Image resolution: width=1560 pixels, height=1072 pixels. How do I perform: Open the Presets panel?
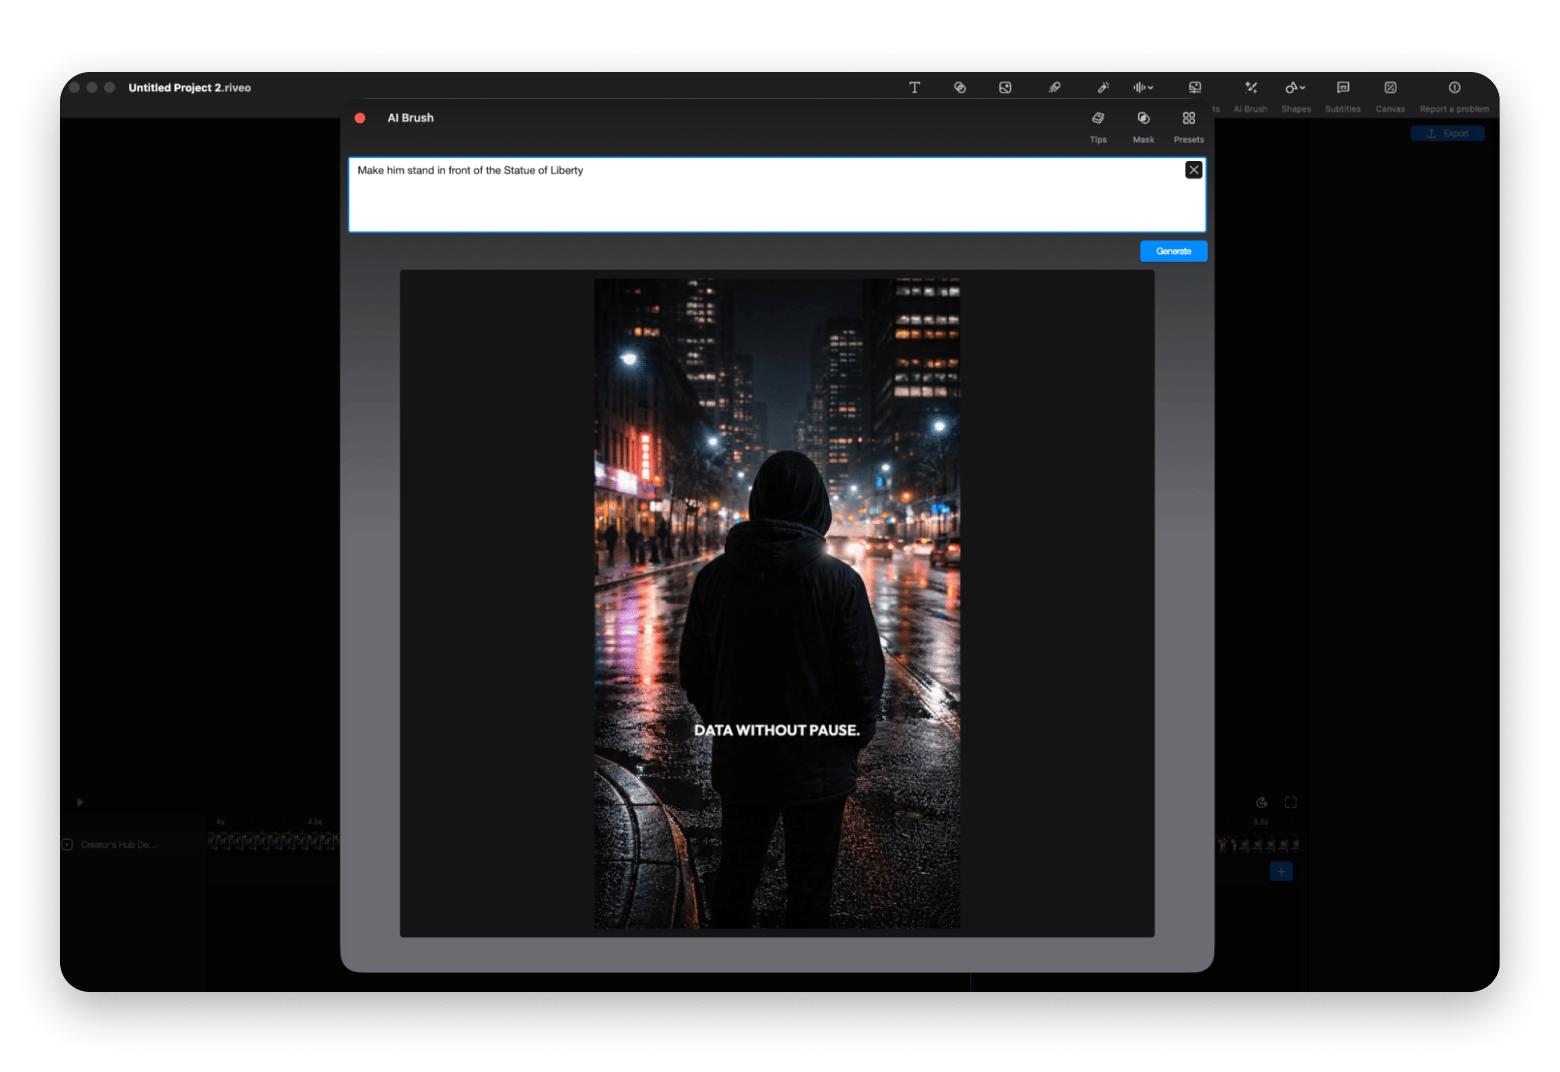tap(1189, 125)
